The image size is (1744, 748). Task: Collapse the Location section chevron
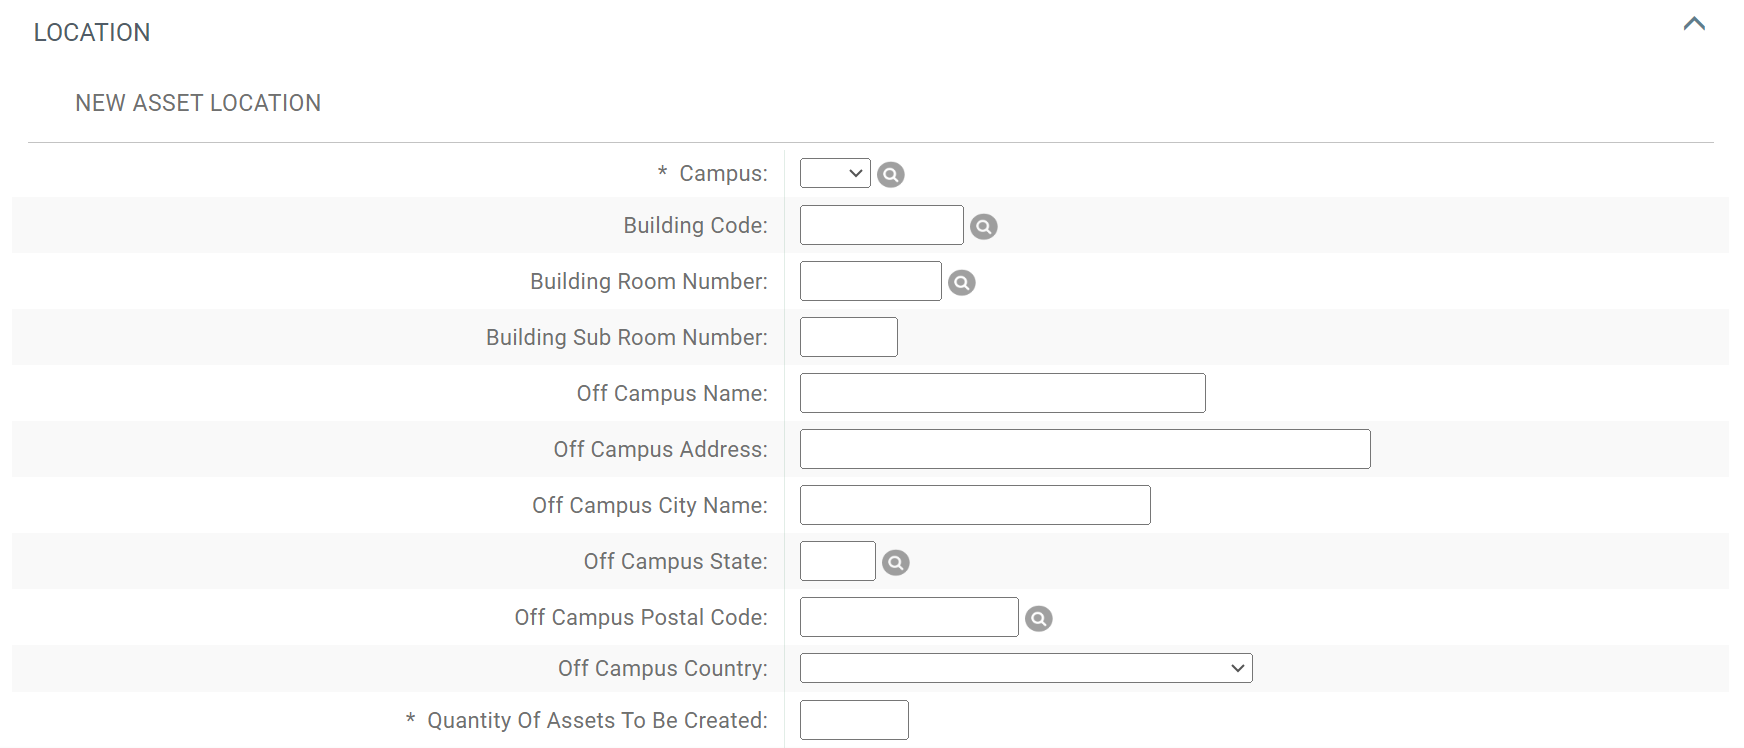point(1693,24)
